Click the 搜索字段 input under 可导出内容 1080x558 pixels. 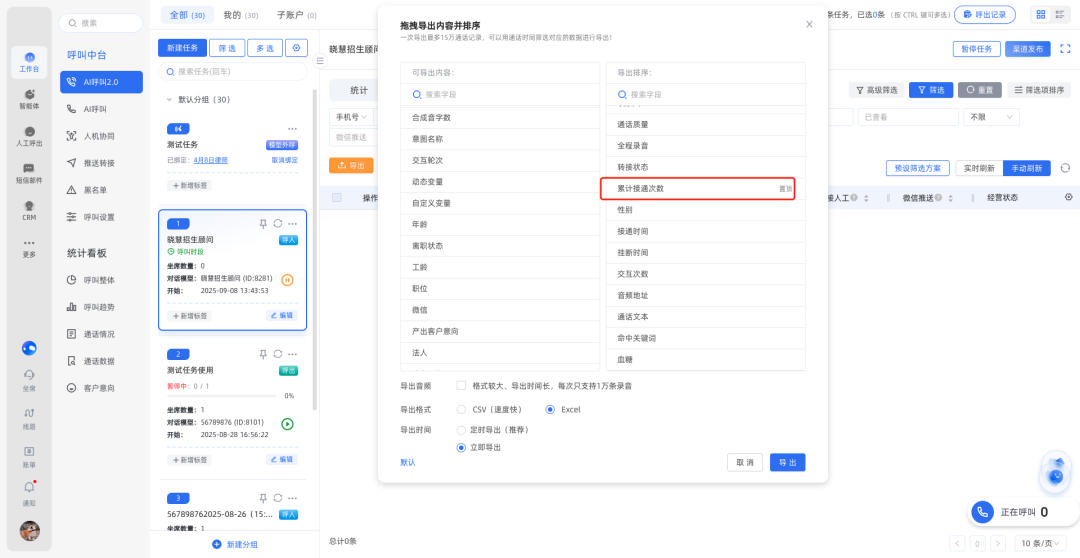500,94
